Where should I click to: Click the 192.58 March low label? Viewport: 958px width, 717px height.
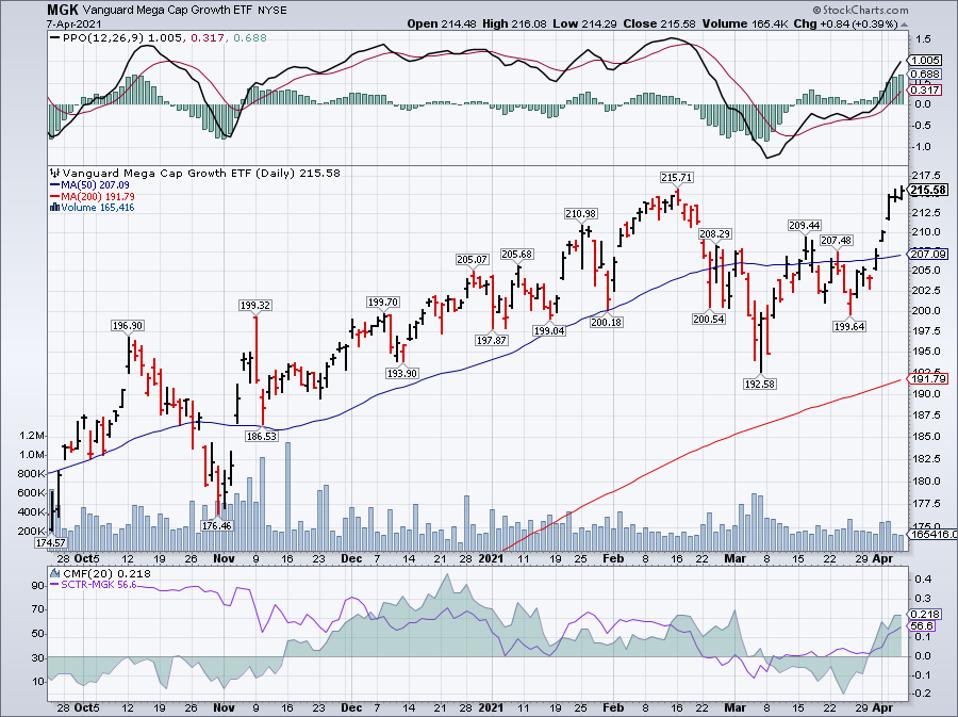point(759,384)
